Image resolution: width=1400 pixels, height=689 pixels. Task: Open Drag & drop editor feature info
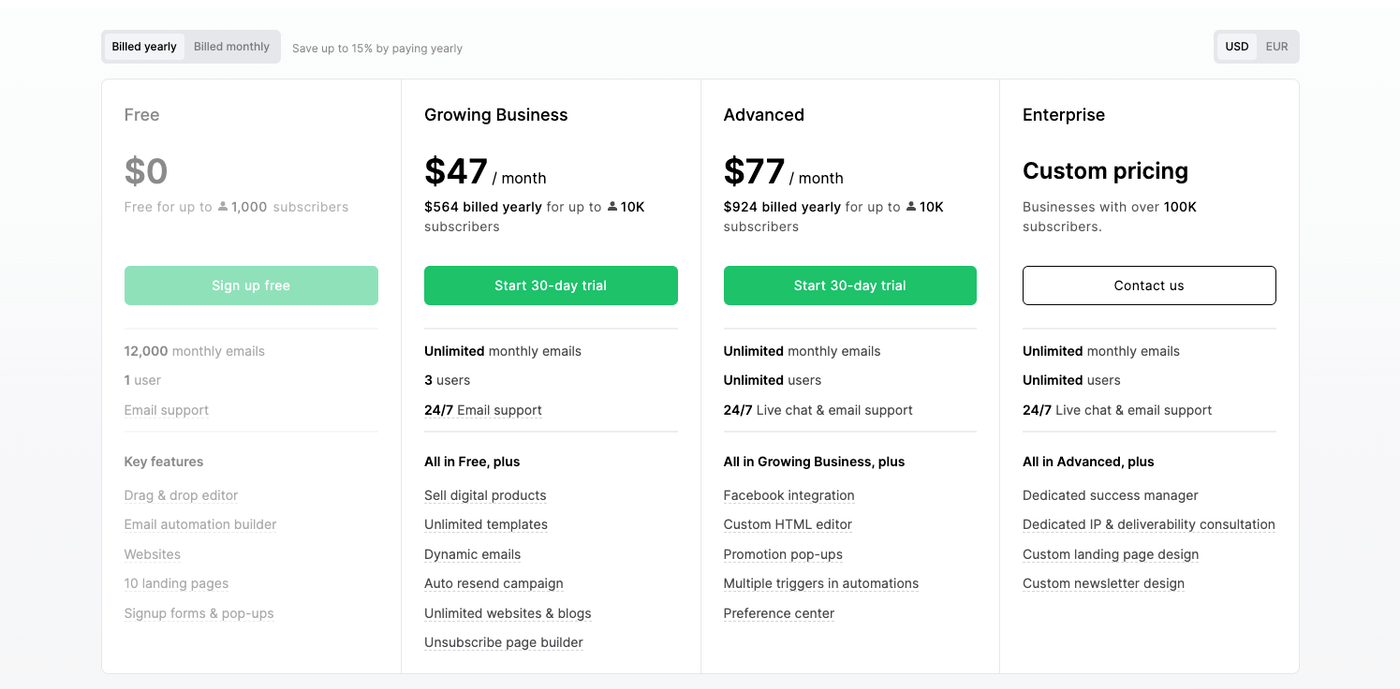click(181, 495)
